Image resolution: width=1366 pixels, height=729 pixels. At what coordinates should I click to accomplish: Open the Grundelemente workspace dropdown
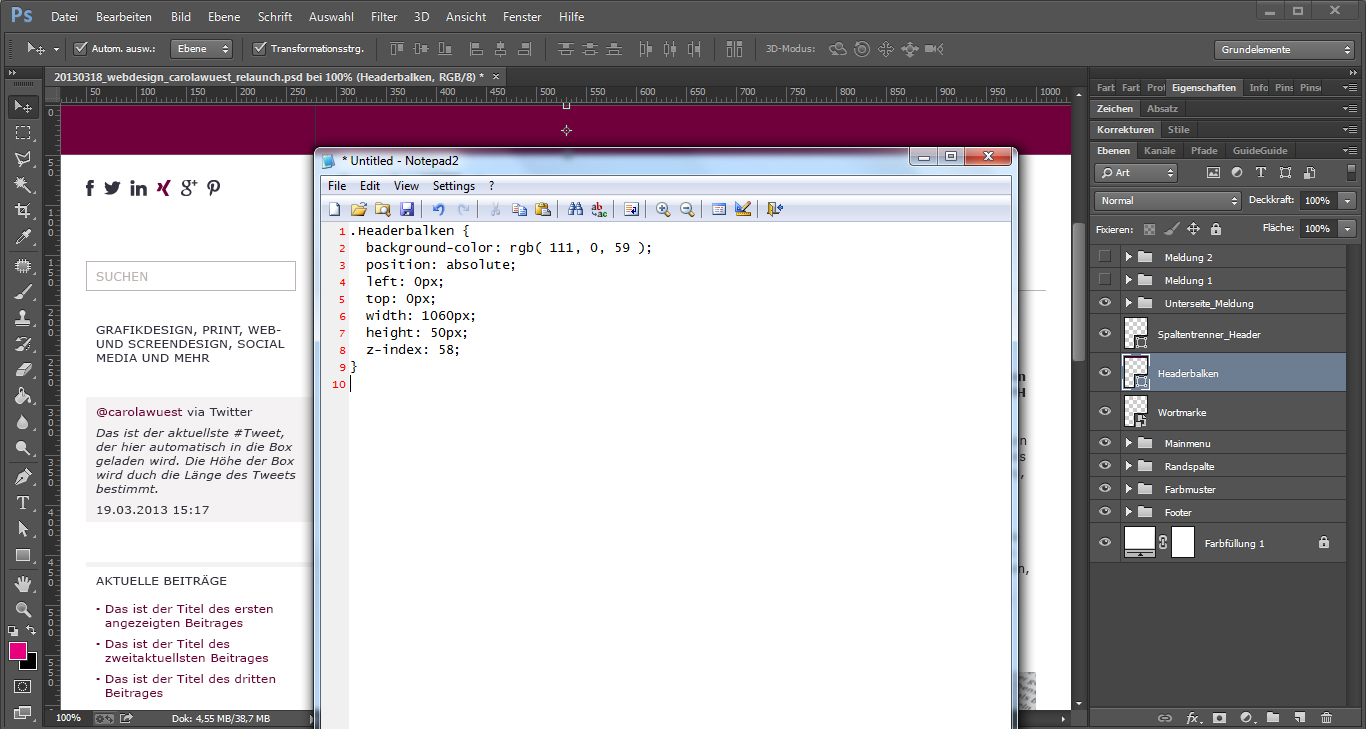(1285, 49)
